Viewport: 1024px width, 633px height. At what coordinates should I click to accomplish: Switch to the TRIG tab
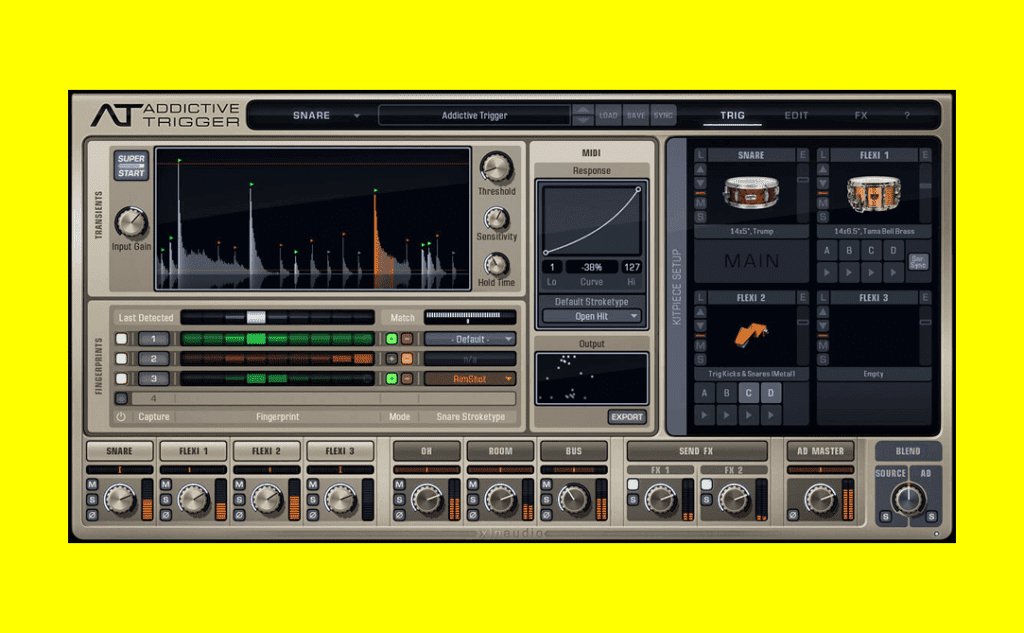point(732,116)
